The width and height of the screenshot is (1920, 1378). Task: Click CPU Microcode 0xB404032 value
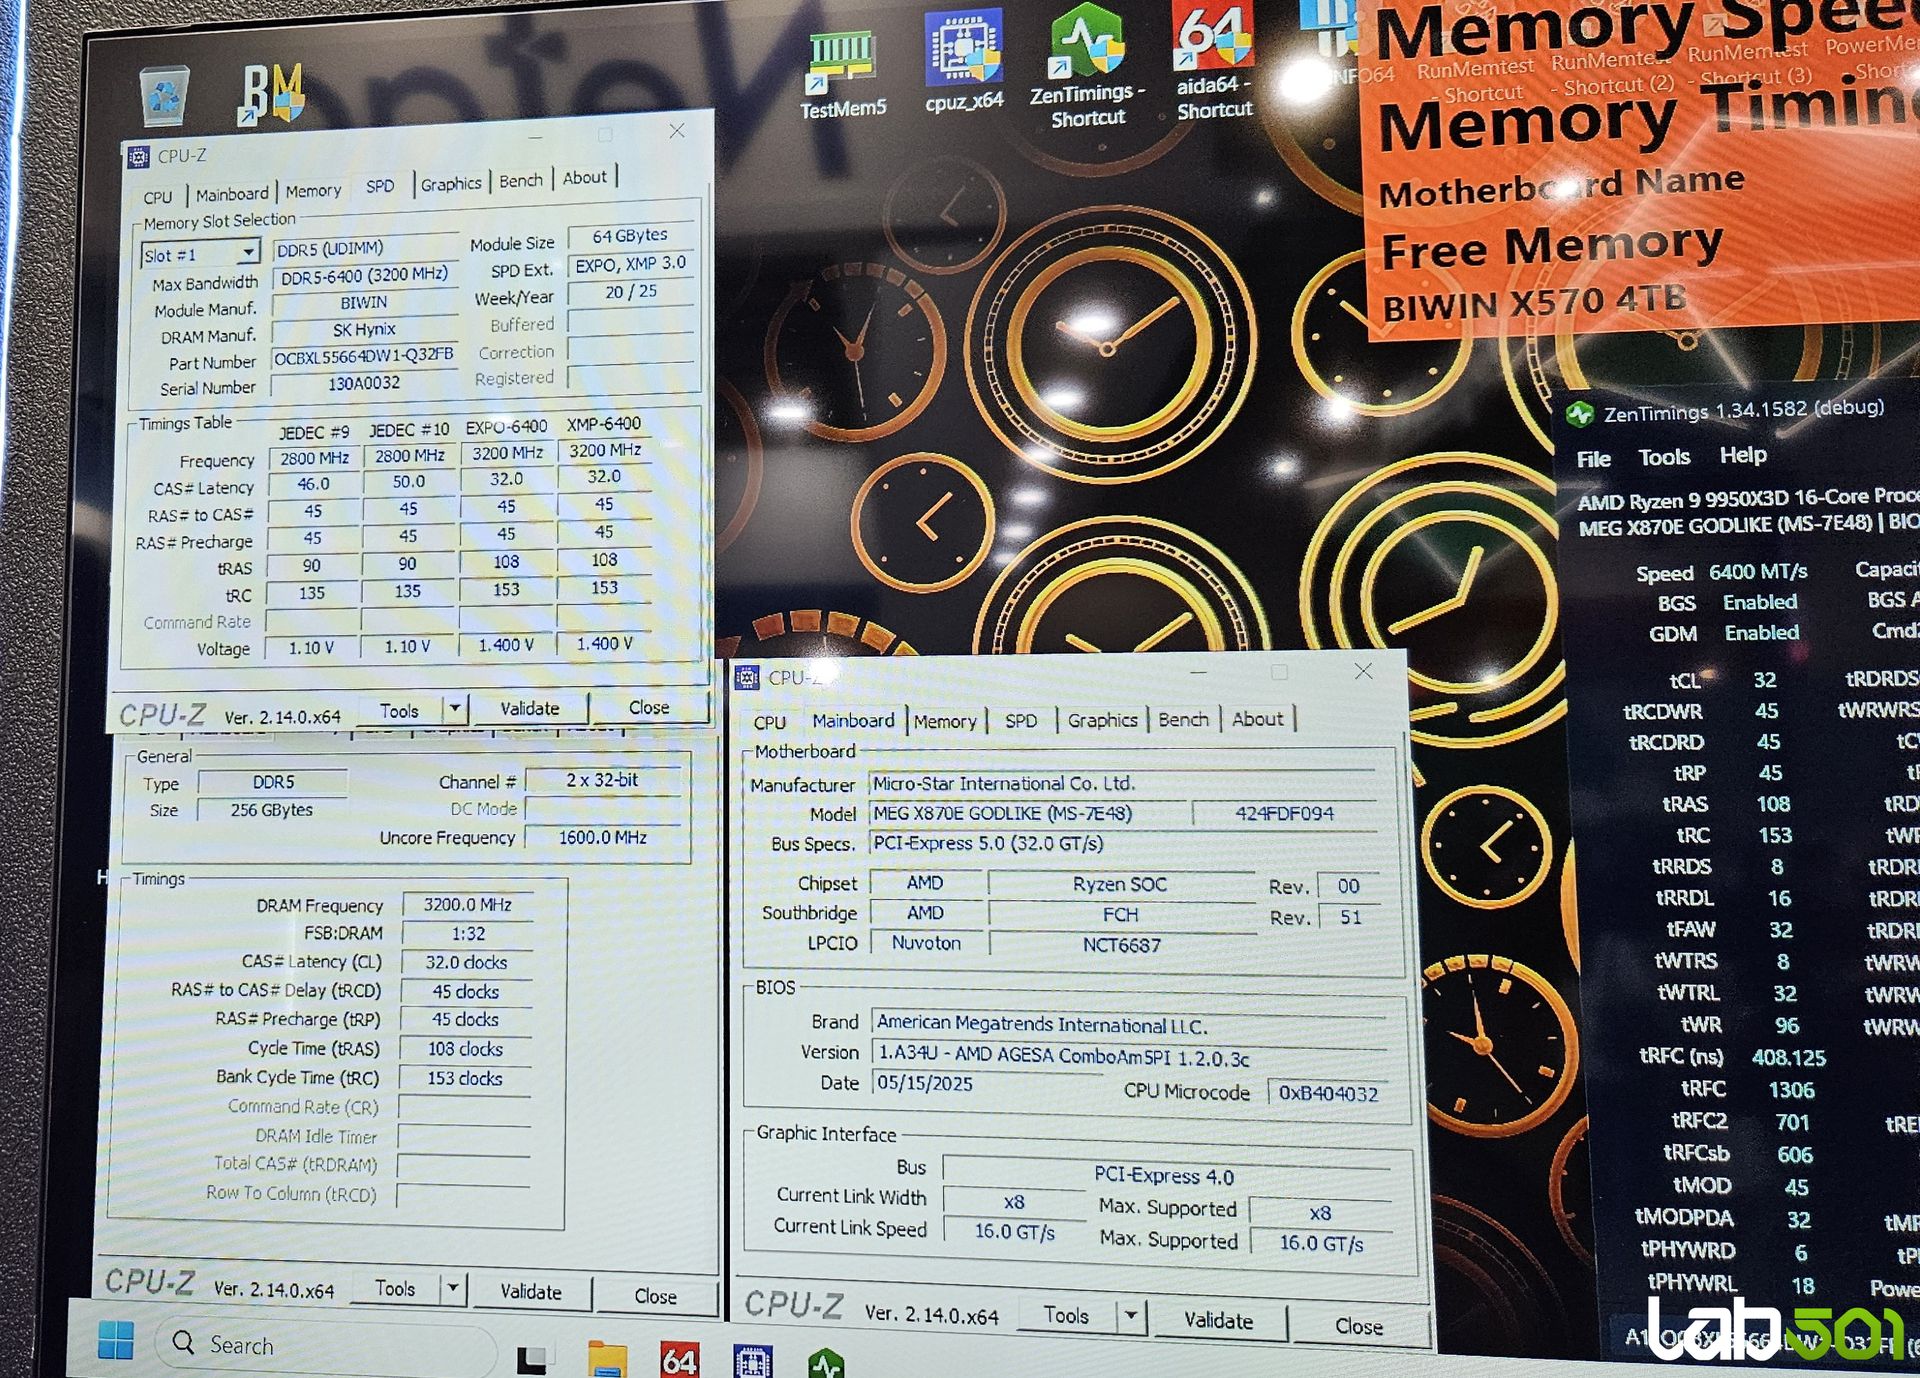click(1329, 1093)
